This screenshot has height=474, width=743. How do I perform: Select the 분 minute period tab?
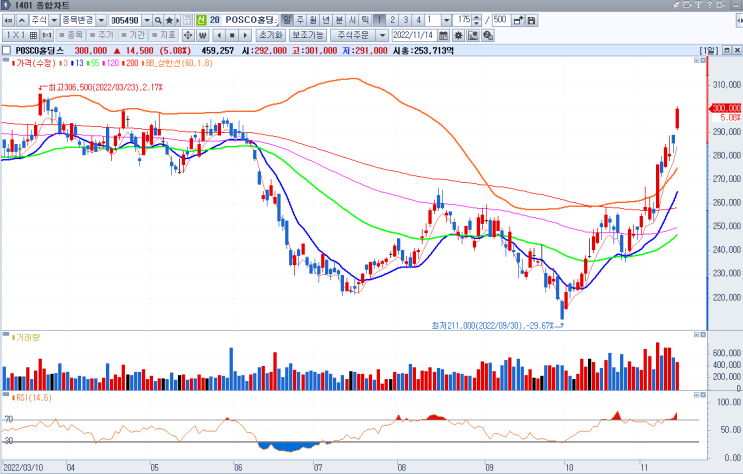tap(339, 20)
